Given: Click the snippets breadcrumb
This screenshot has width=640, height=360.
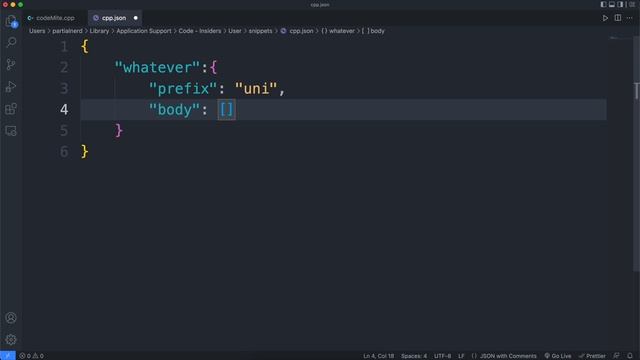Looking at the screenshot, I should coord(260,31).
